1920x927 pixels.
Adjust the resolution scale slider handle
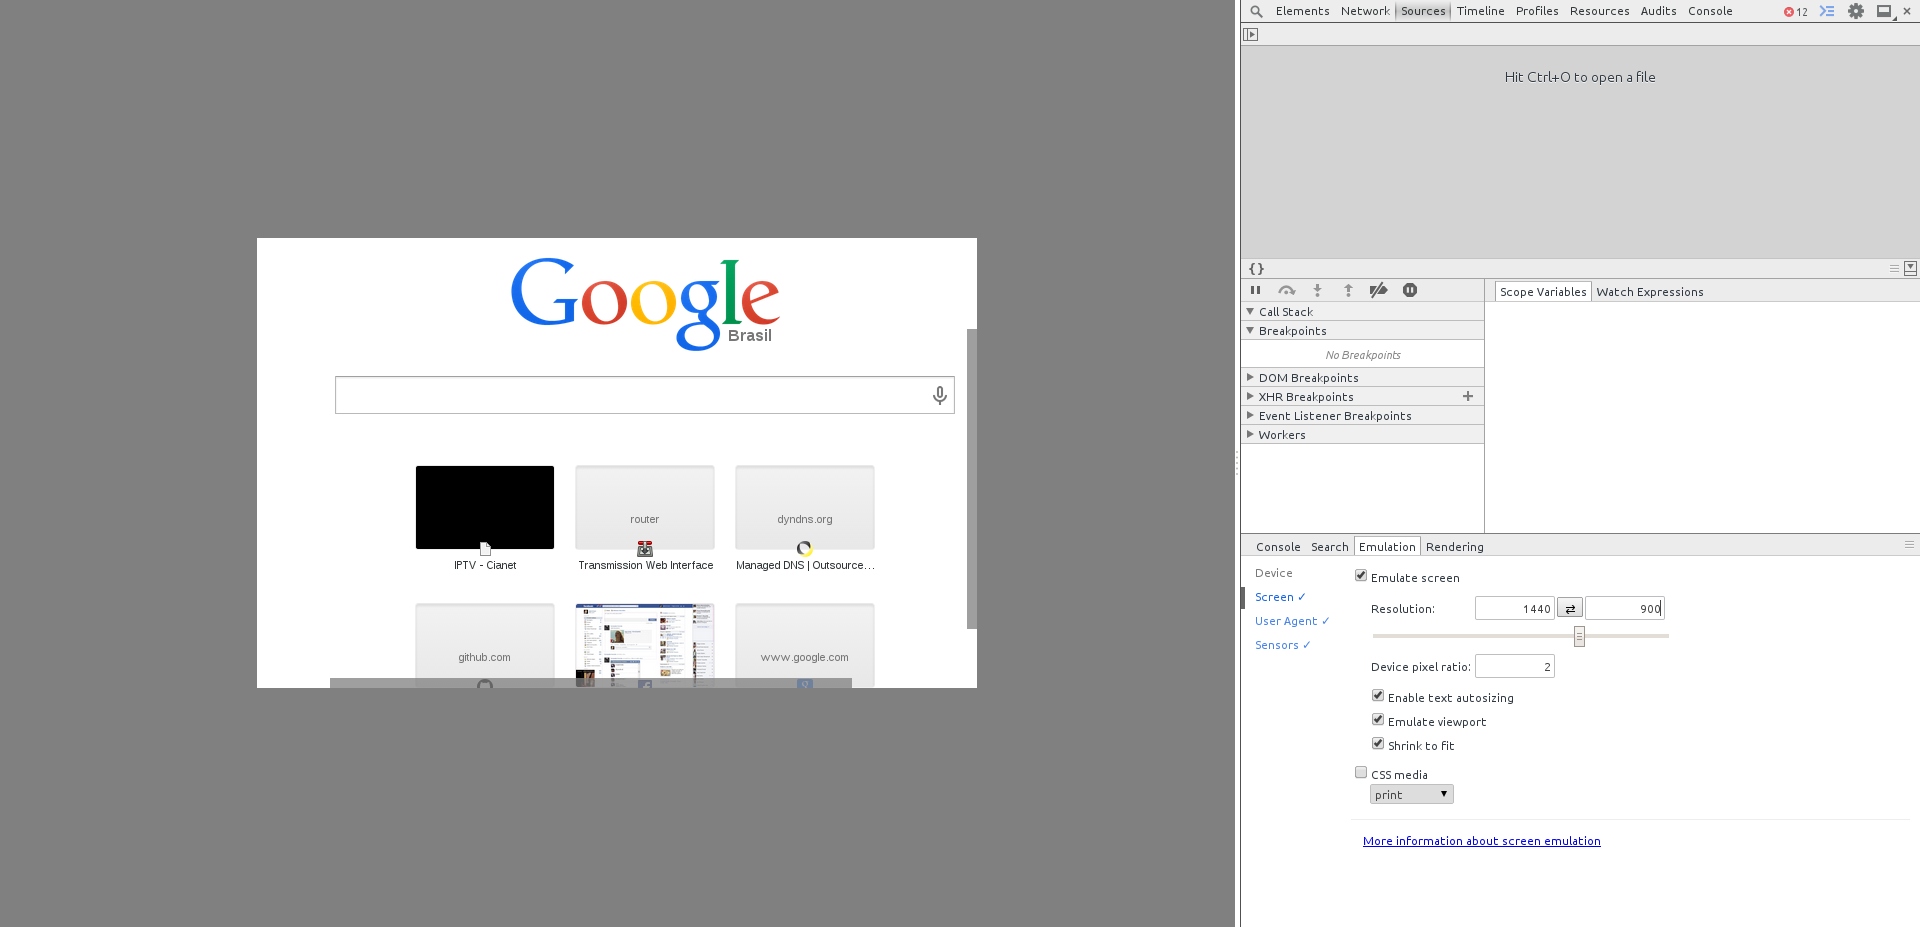pyautogui.click(x=1579, y=636)
